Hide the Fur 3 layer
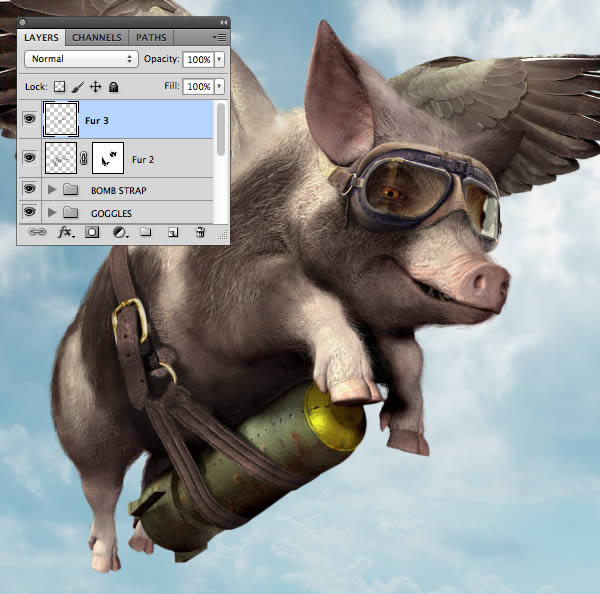The width and height of the screenshot is (600, 594). (29, 119)
